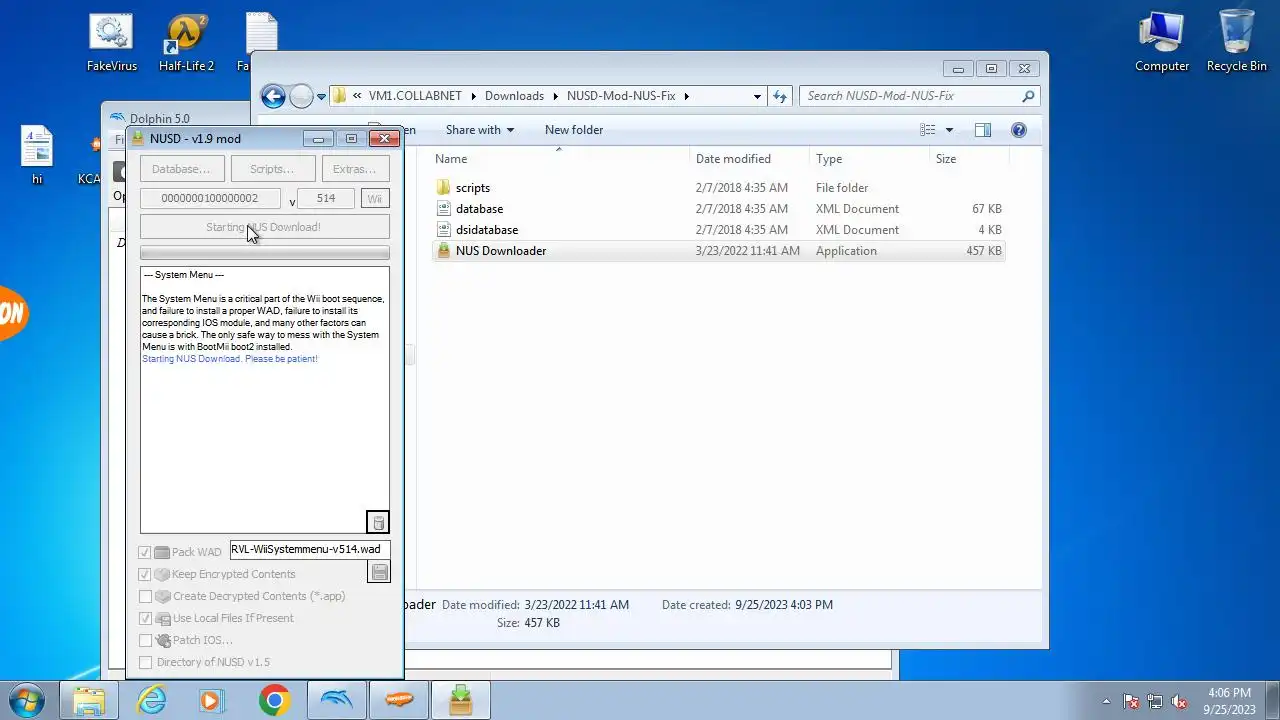Show hidden system tray icons
The height and width of the screenshot is (720, 1280).
tap(1106, 701)
